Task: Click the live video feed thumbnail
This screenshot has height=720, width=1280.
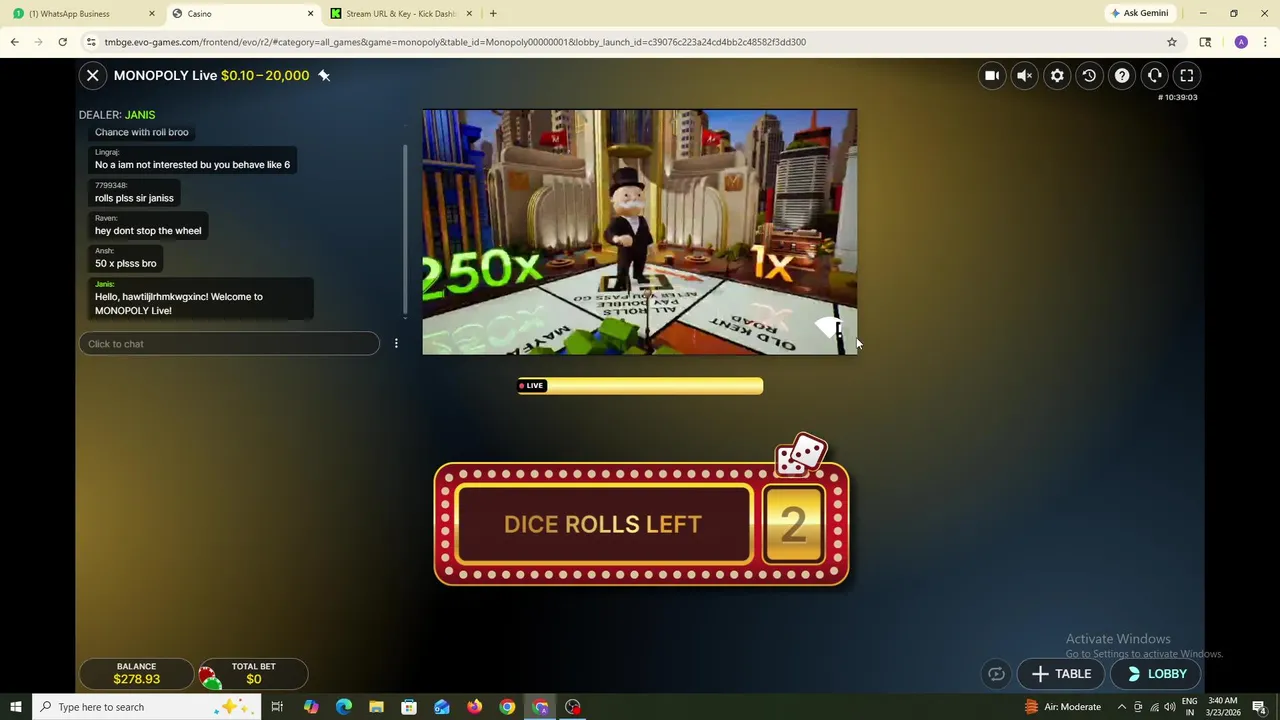Action: coord(639,232)
